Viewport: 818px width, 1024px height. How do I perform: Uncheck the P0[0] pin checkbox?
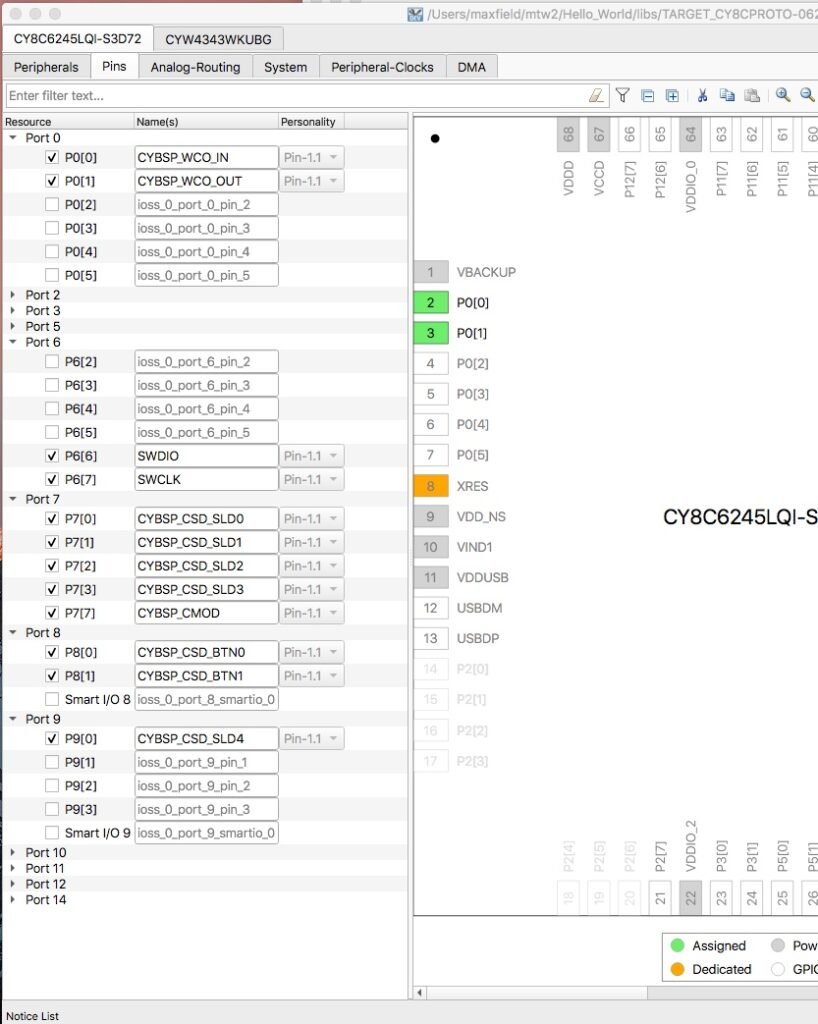click(x=52, y=157)
